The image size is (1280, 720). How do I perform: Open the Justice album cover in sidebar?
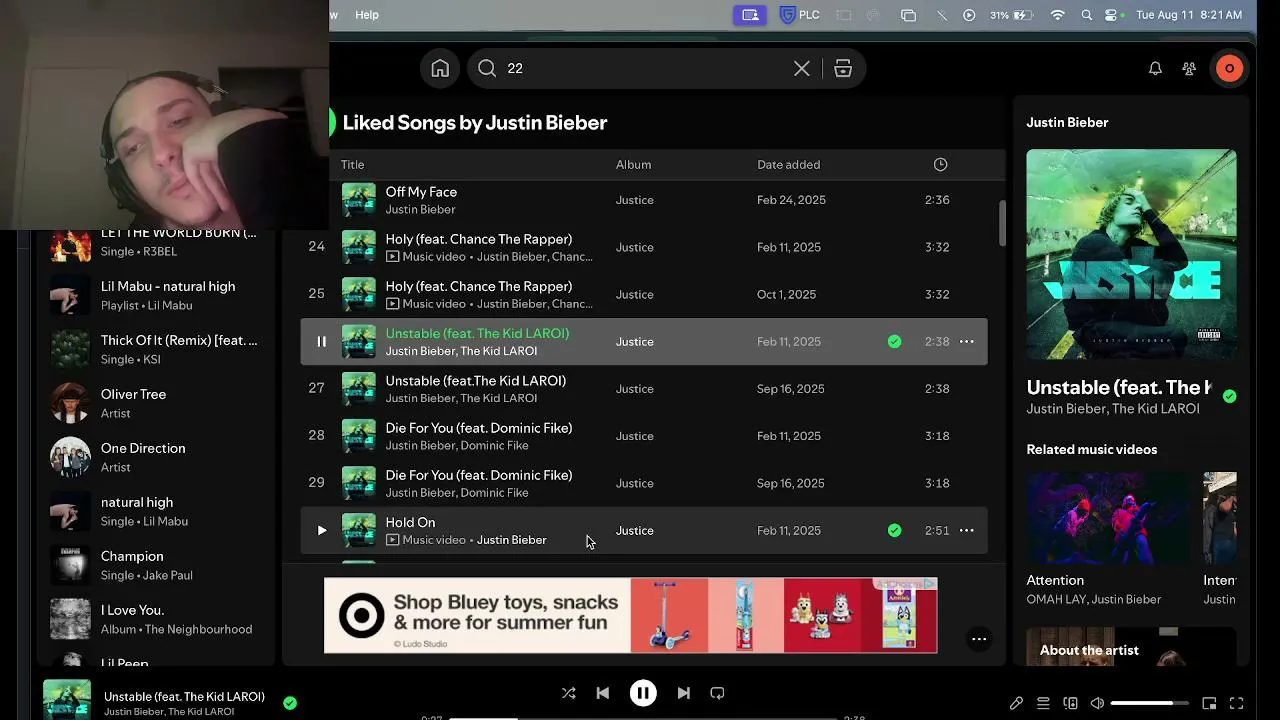point(1131,254)
